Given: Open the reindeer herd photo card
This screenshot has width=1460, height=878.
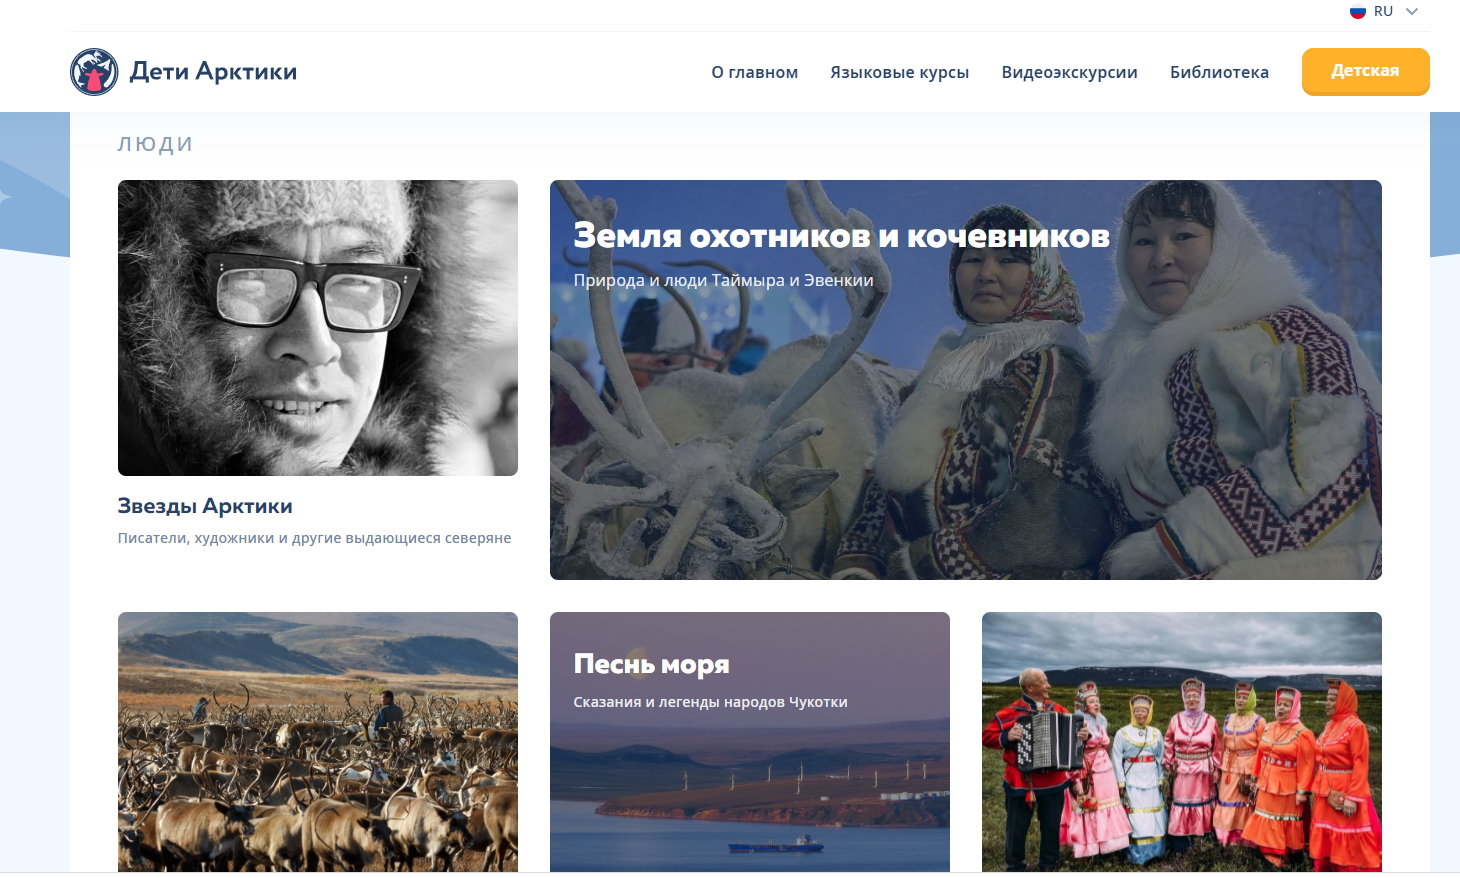Looking at the screenshot, I should pyautogui.click(x=318, y=742).
